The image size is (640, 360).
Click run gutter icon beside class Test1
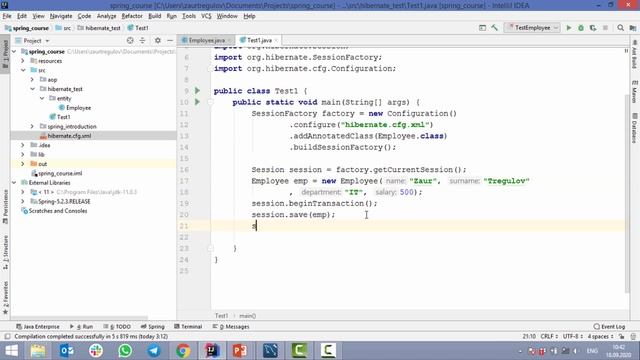pyautogui.click(x=197, y=91)
